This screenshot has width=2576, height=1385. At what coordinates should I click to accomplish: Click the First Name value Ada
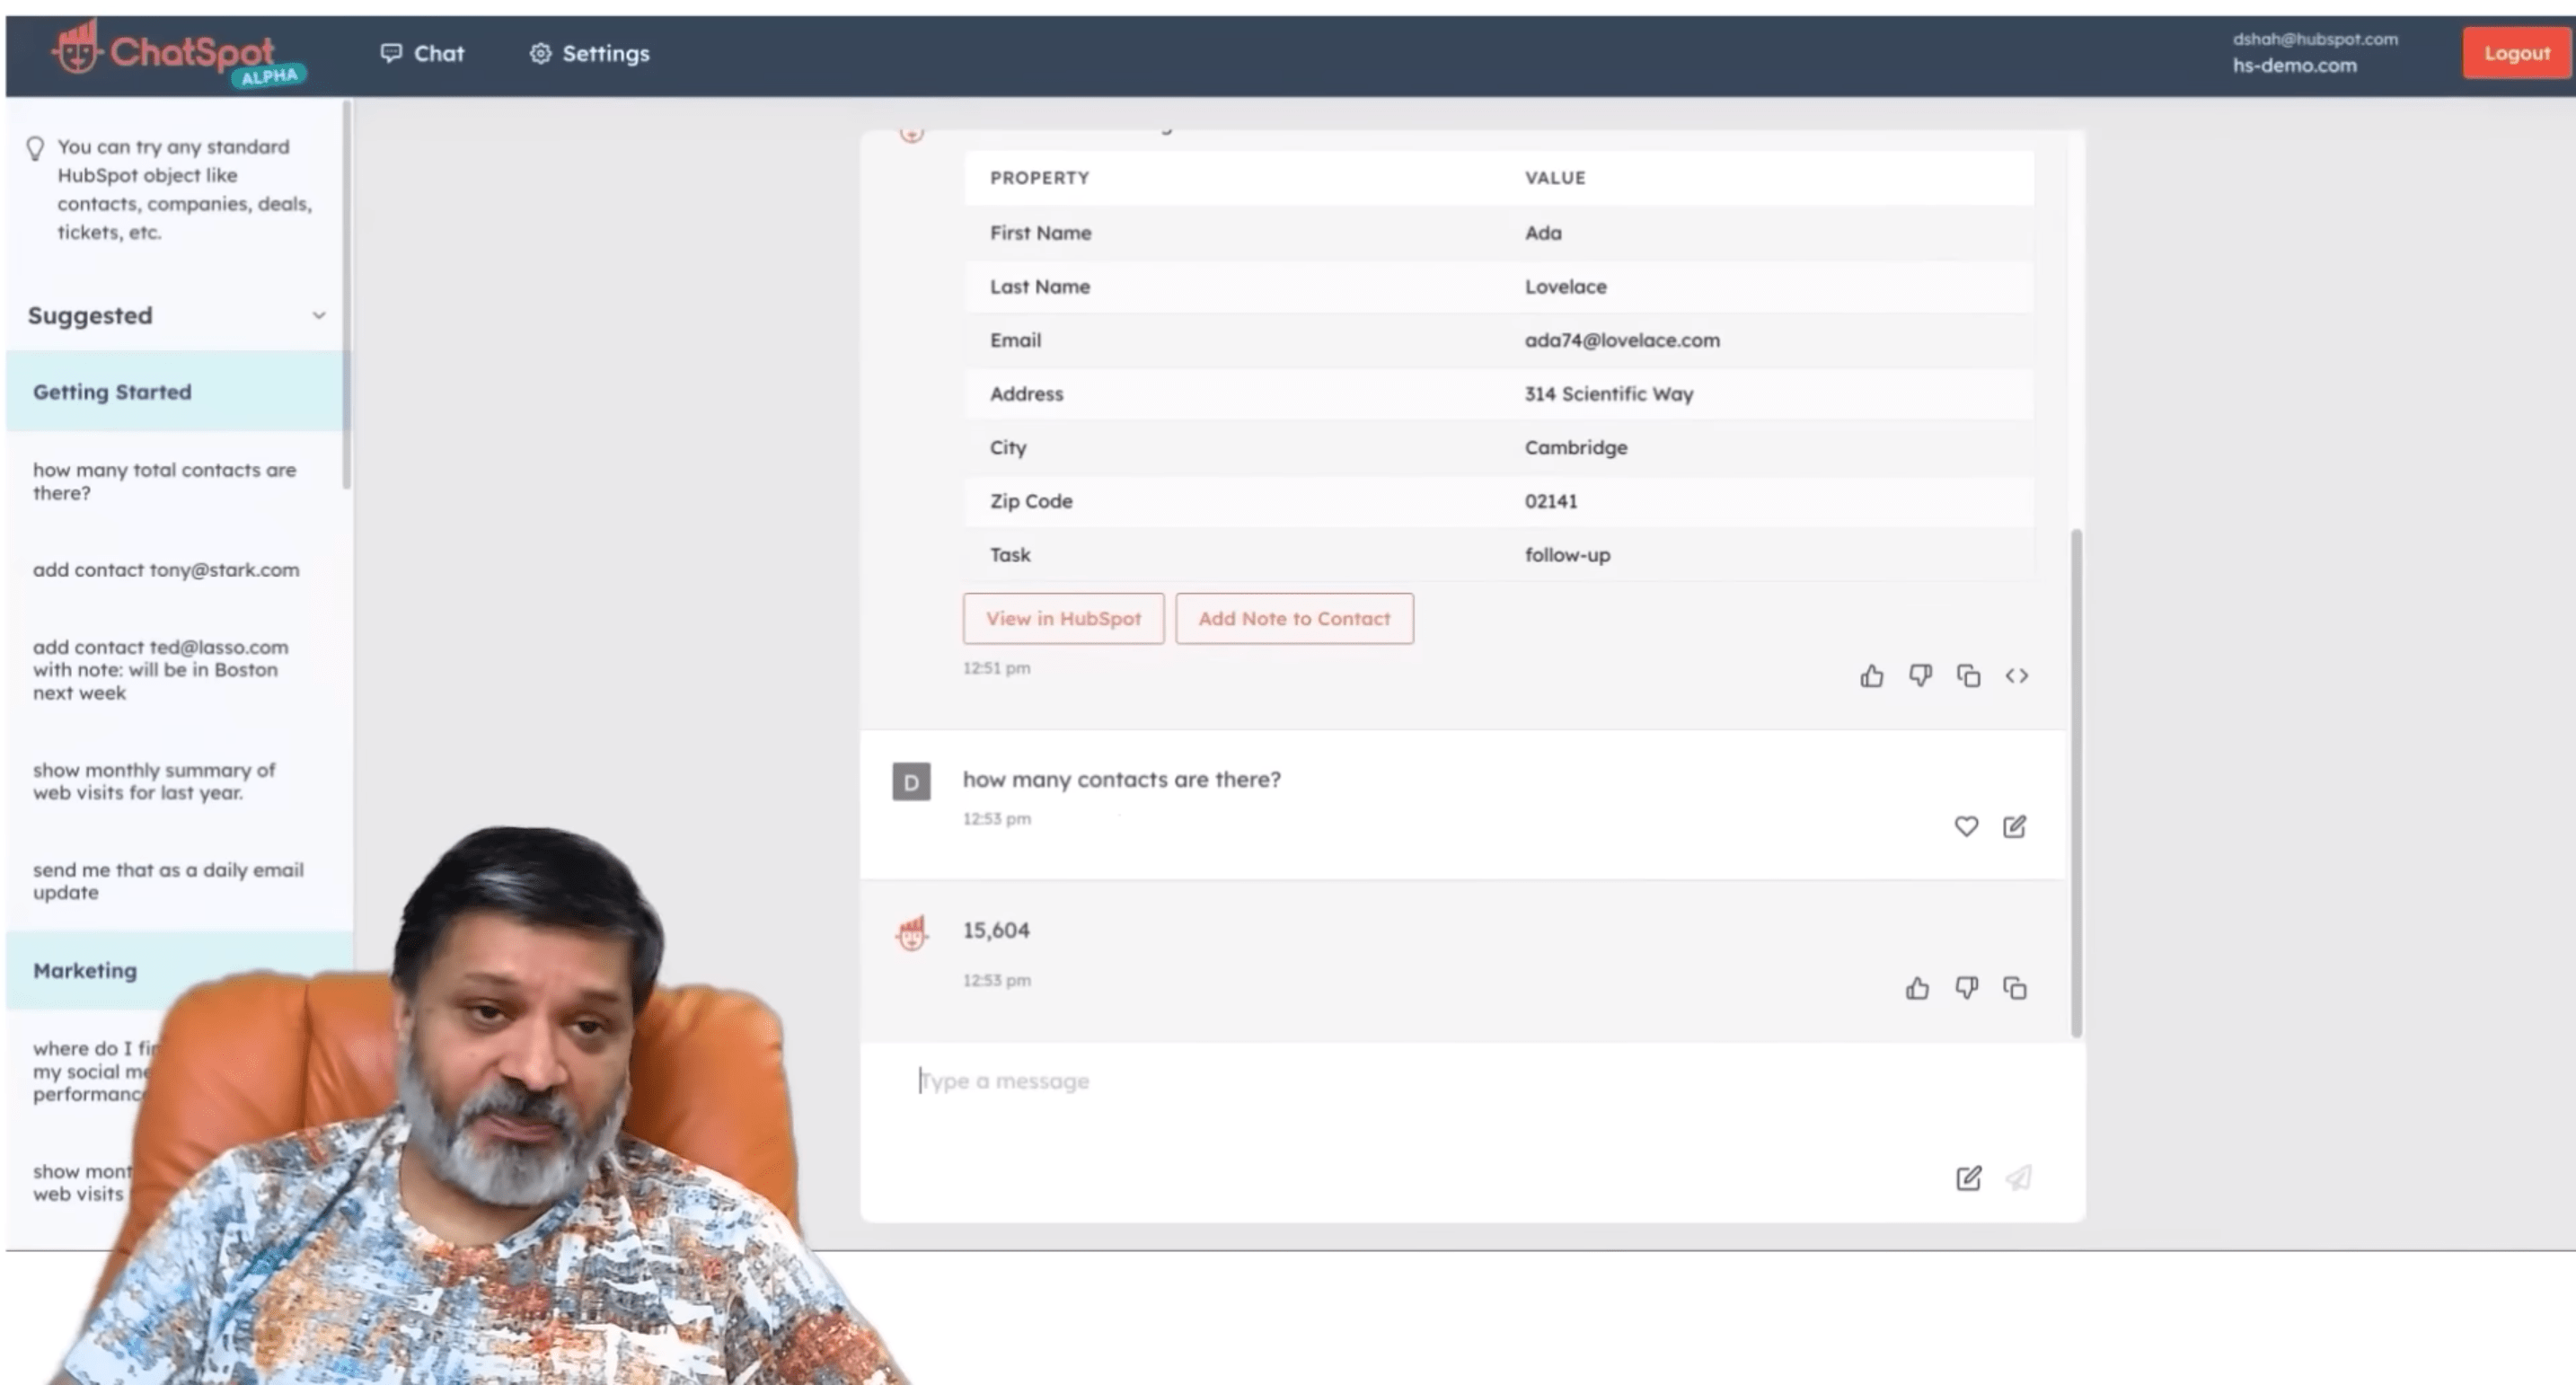pyautogui.click(x=1543, y=233)
